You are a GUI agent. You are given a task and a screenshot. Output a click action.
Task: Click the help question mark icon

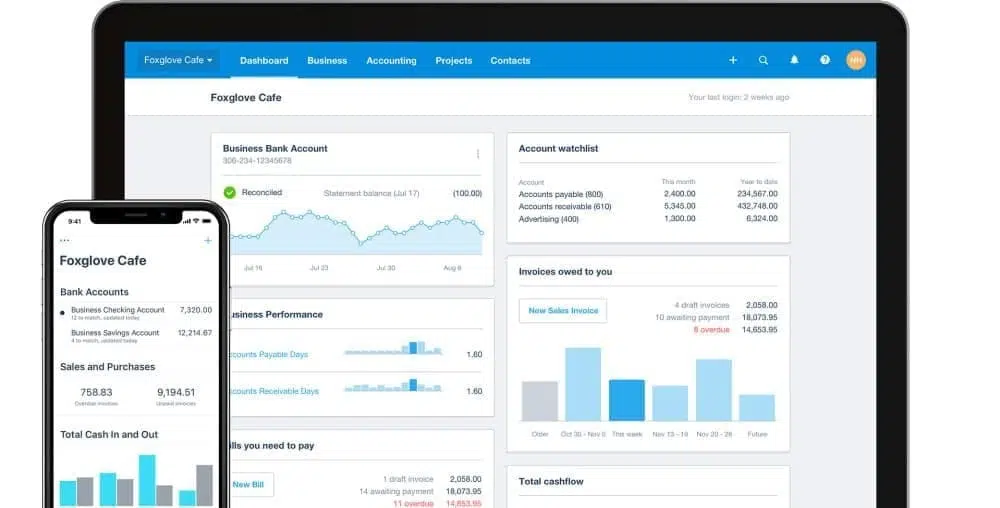(x=825, y=60)
